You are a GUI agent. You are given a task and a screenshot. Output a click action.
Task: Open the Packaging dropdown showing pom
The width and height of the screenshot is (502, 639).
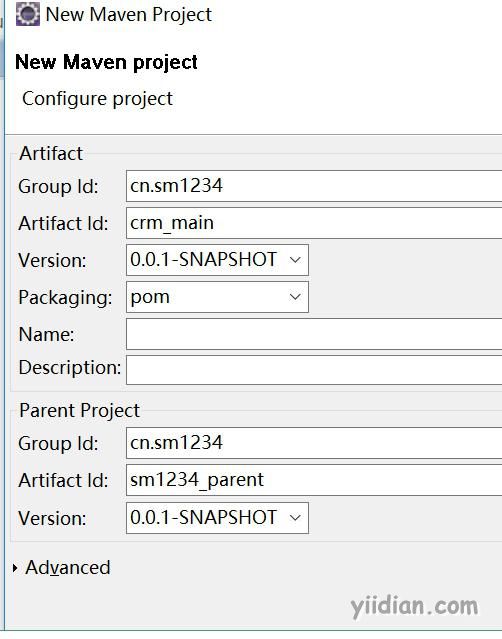pyautogui.click(x=217, y=297)
